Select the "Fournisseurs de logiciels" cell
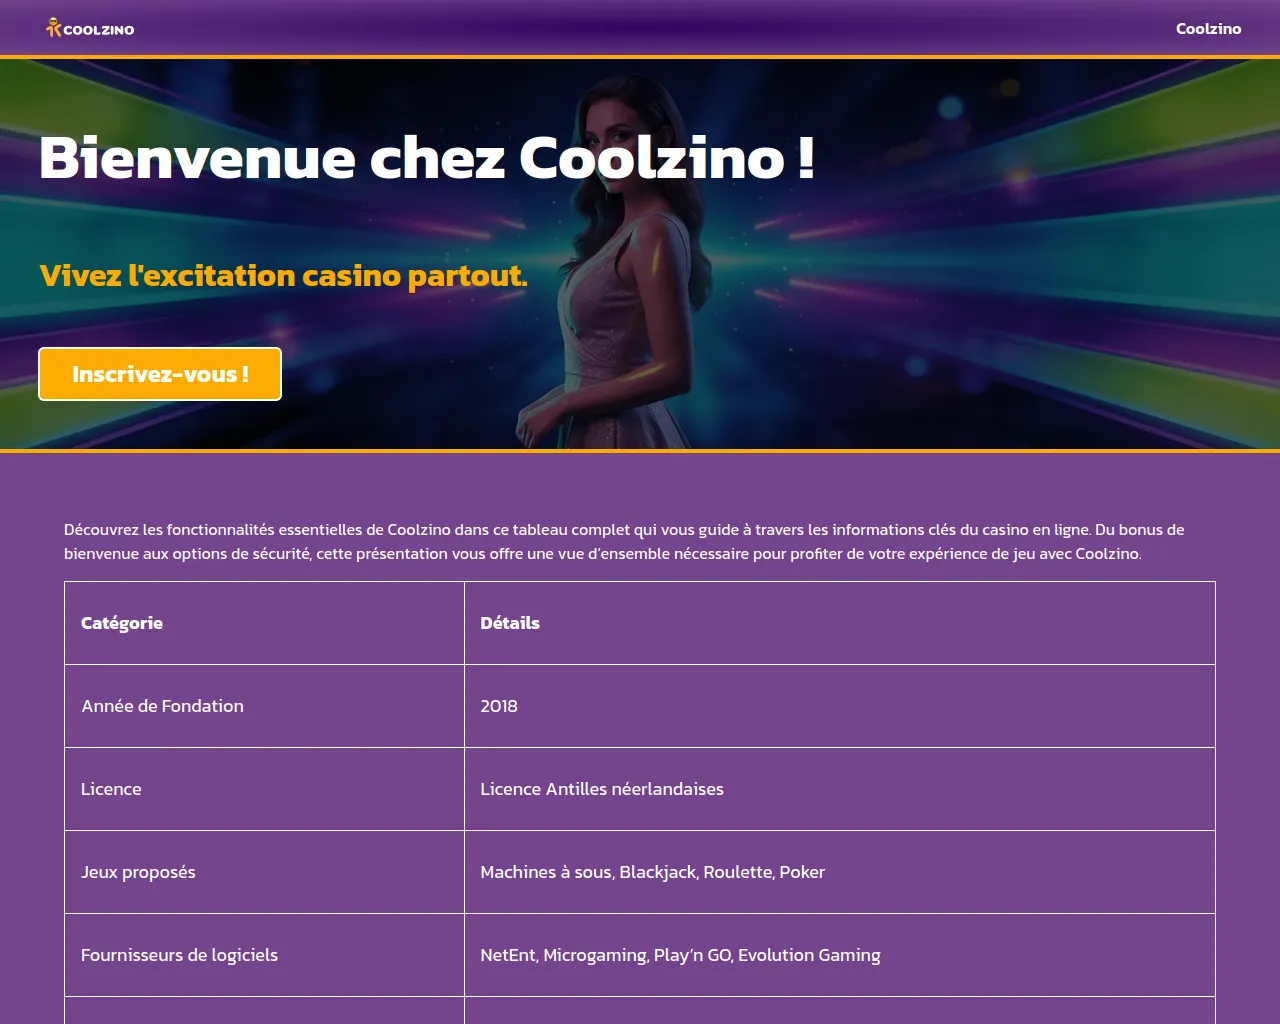1280x1024 pixels. coord(264,955)
